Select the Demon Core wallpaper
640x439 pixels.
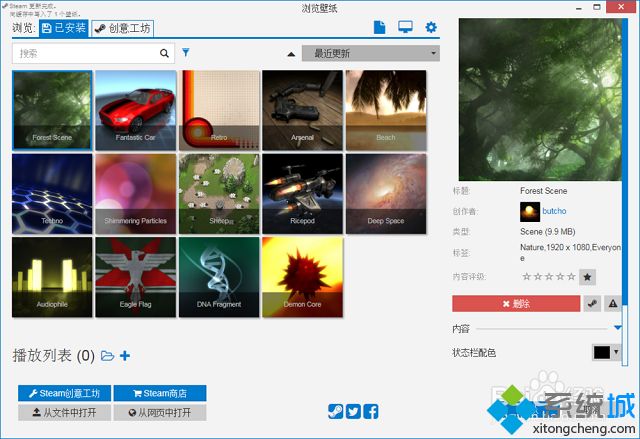[x=302, y=277]
